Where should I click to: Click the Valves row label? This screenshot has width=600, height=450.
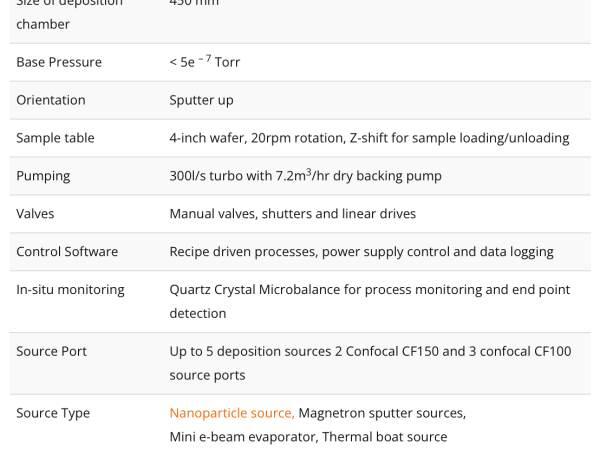(35, 214)
